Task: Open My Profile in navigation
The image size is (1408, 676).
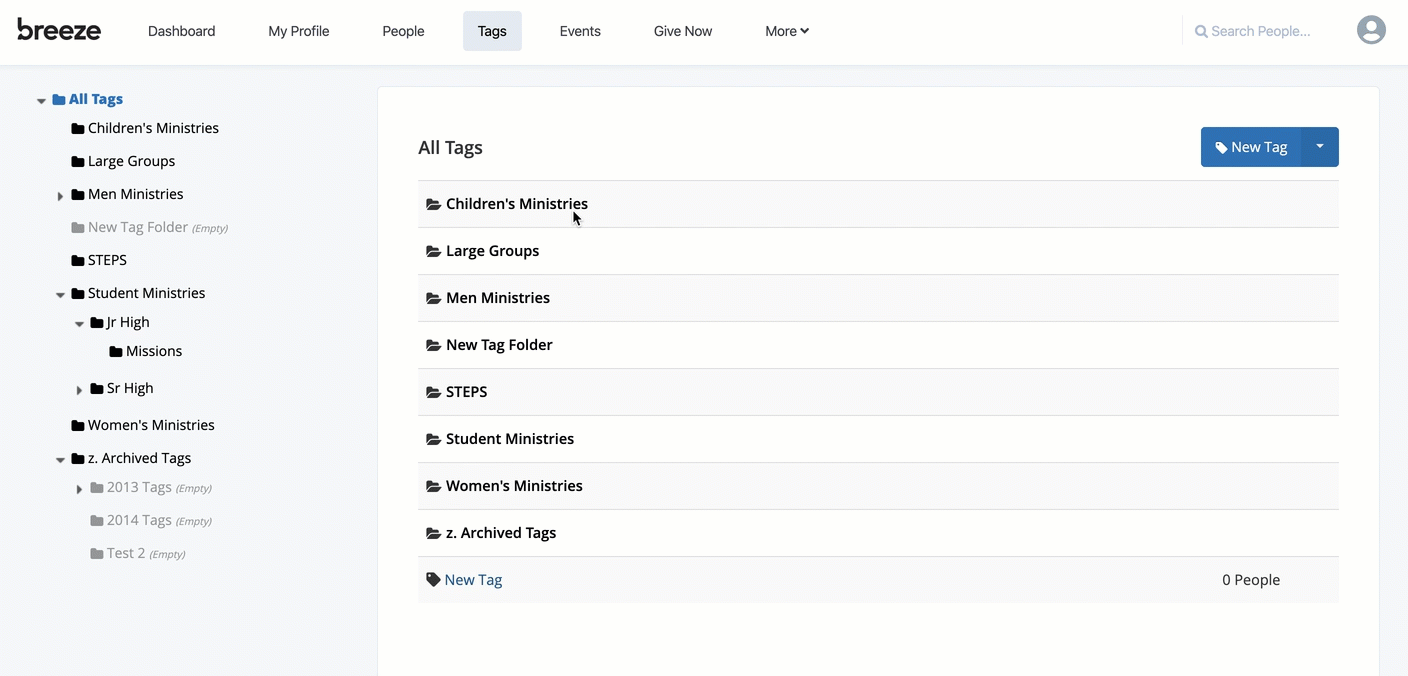Action: tap(299, 31)
